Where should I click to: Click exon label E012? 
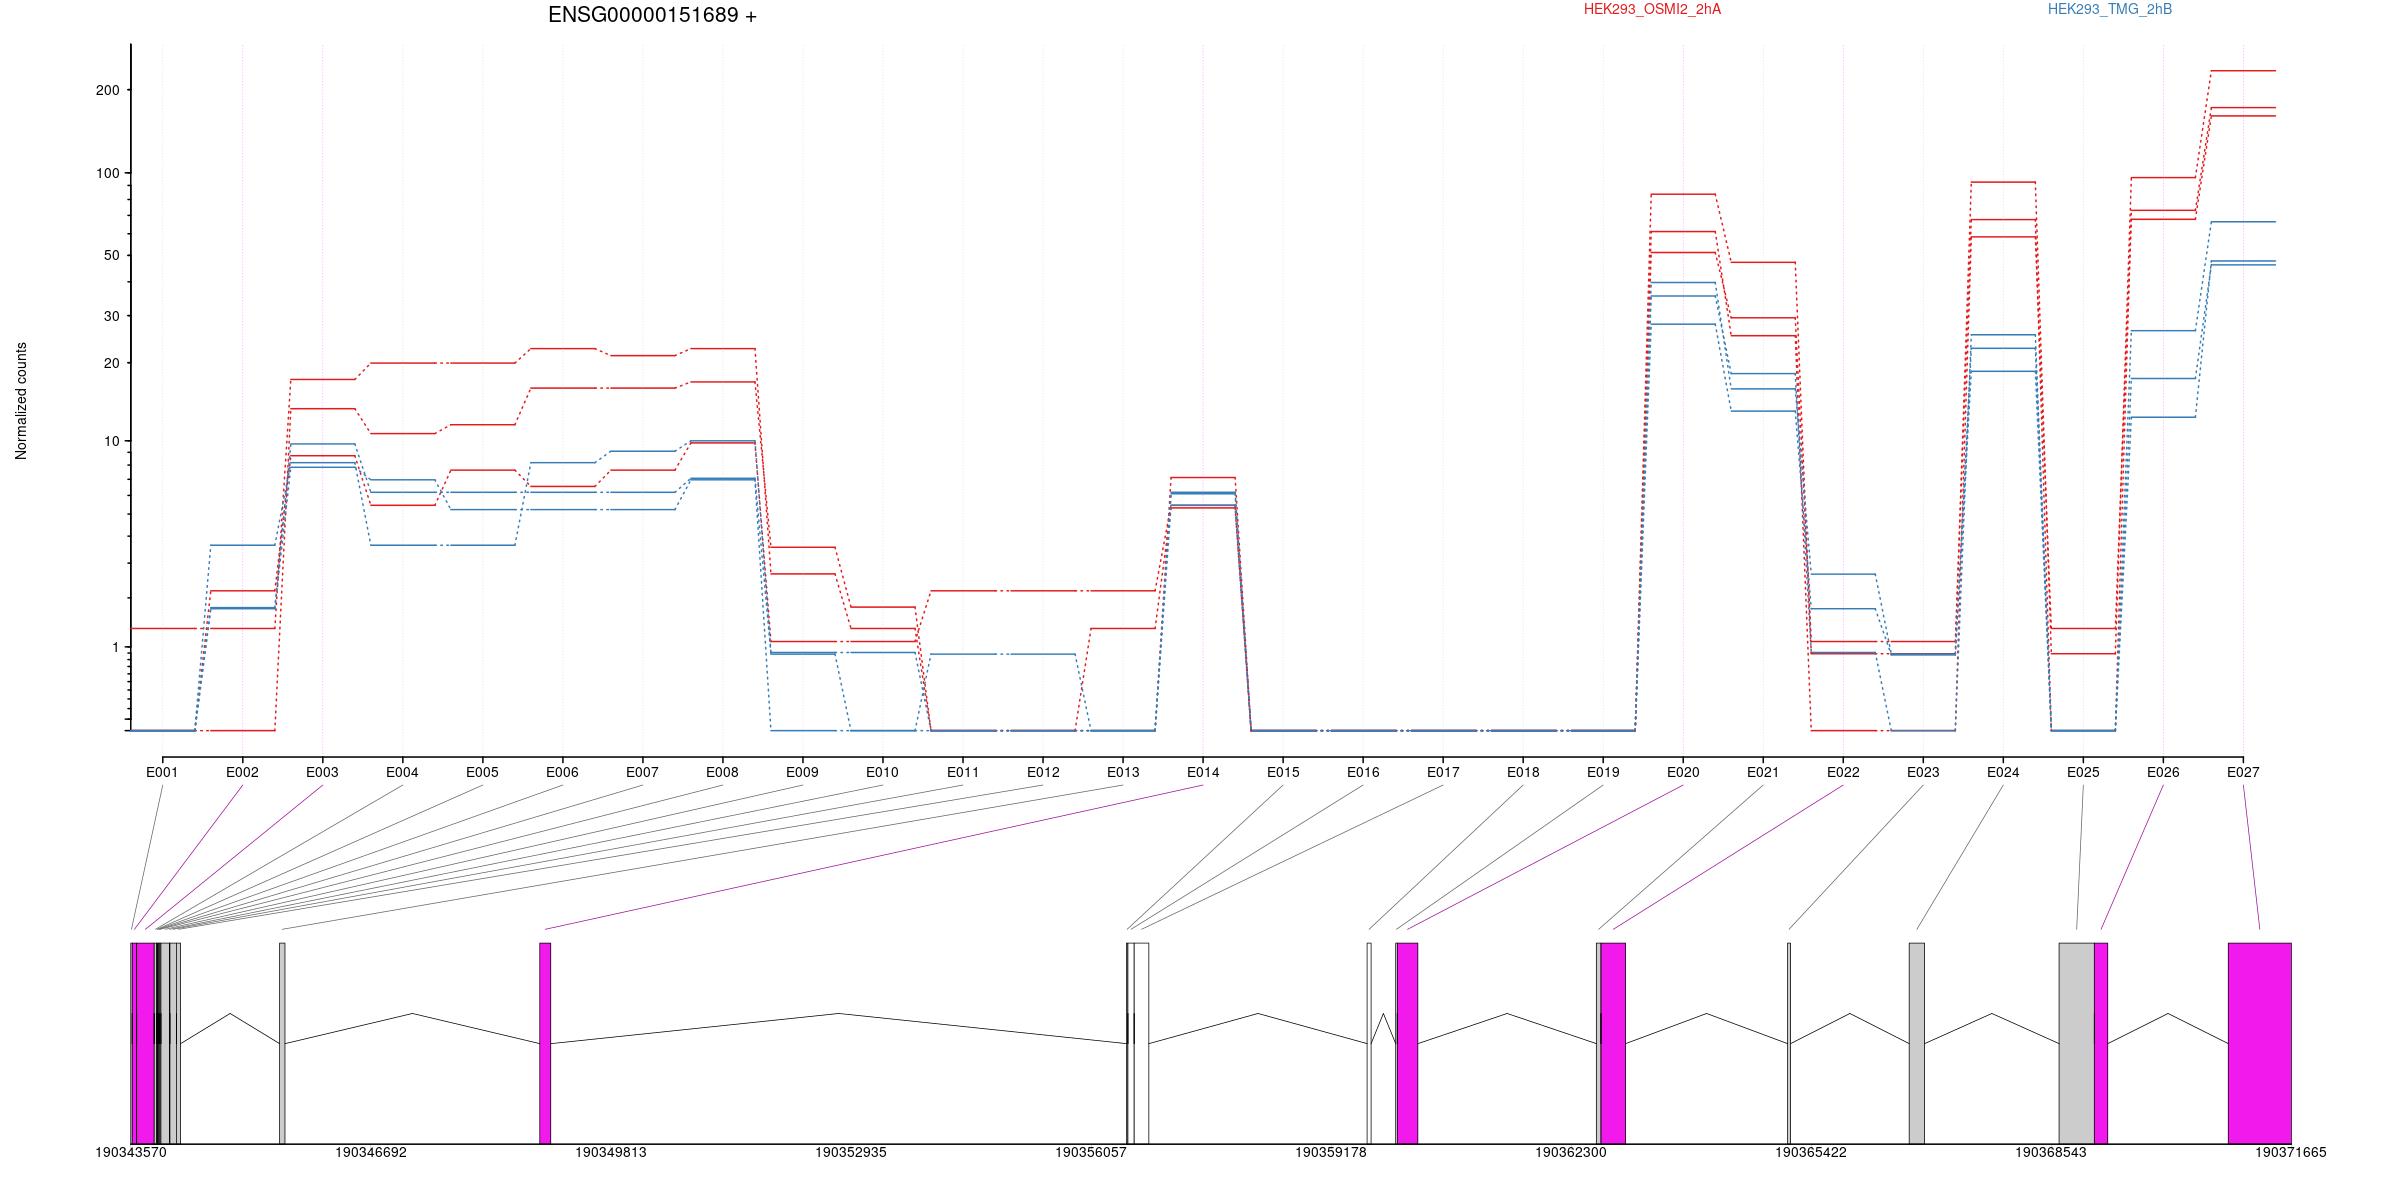(1043, 772)
